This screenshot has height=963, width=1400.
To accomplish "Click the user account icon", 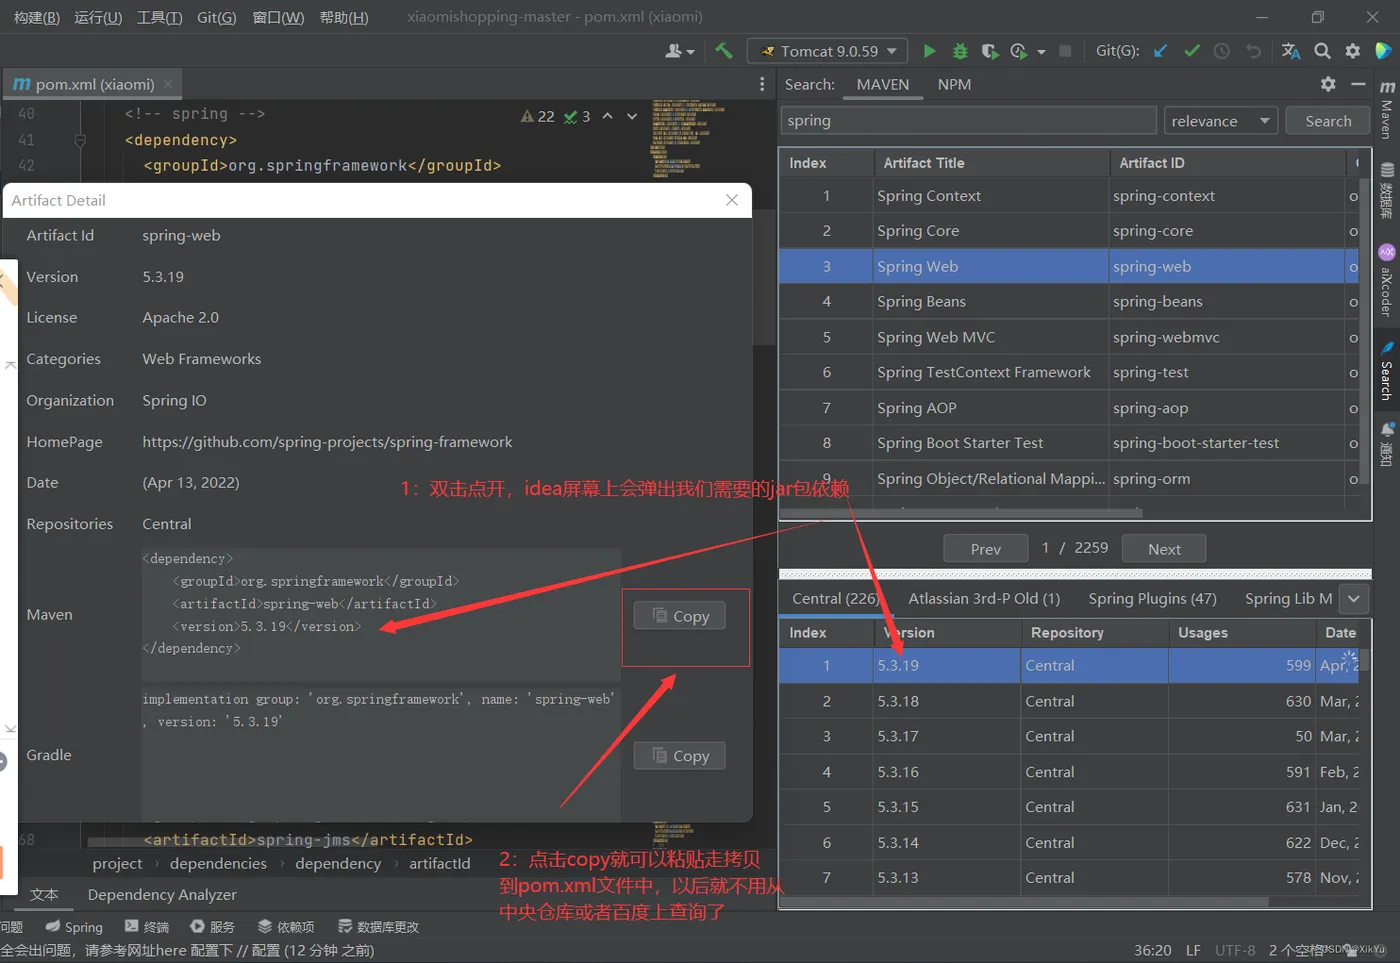I will pos(674,51).
